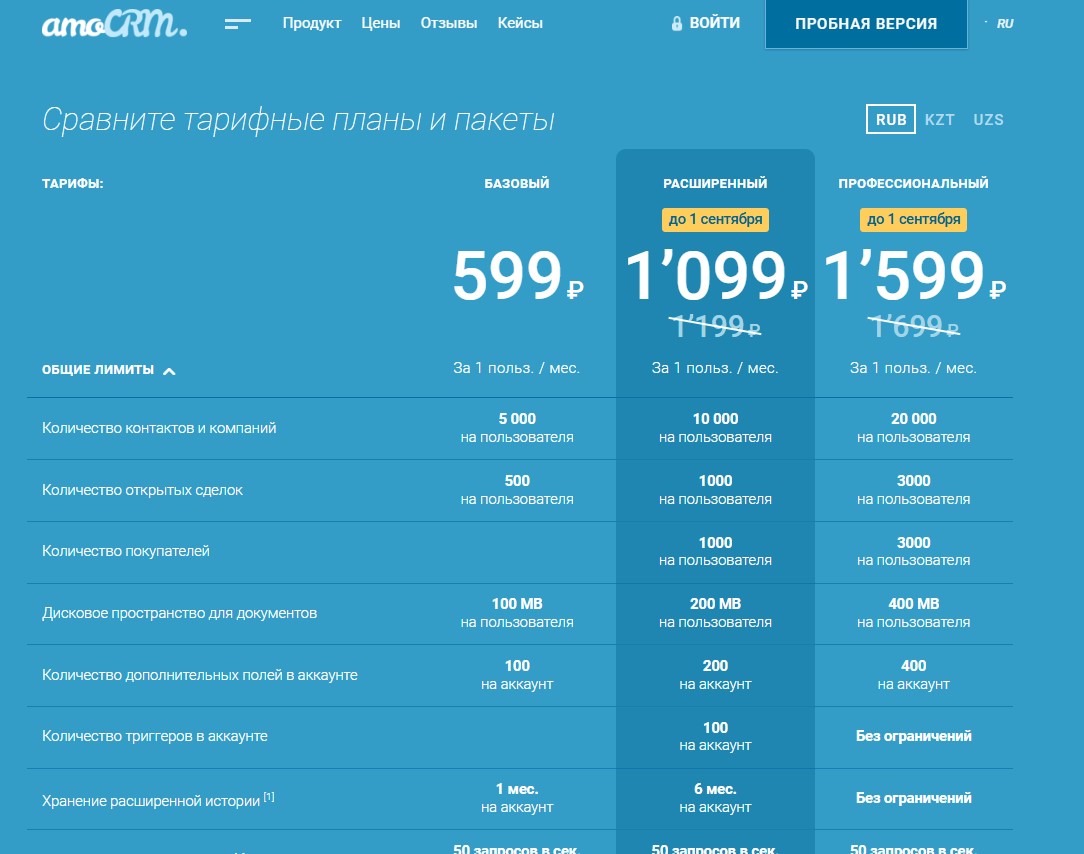The image size is (1084, 854).
Task: Switch prices to KZT
Action: [939, 120]
